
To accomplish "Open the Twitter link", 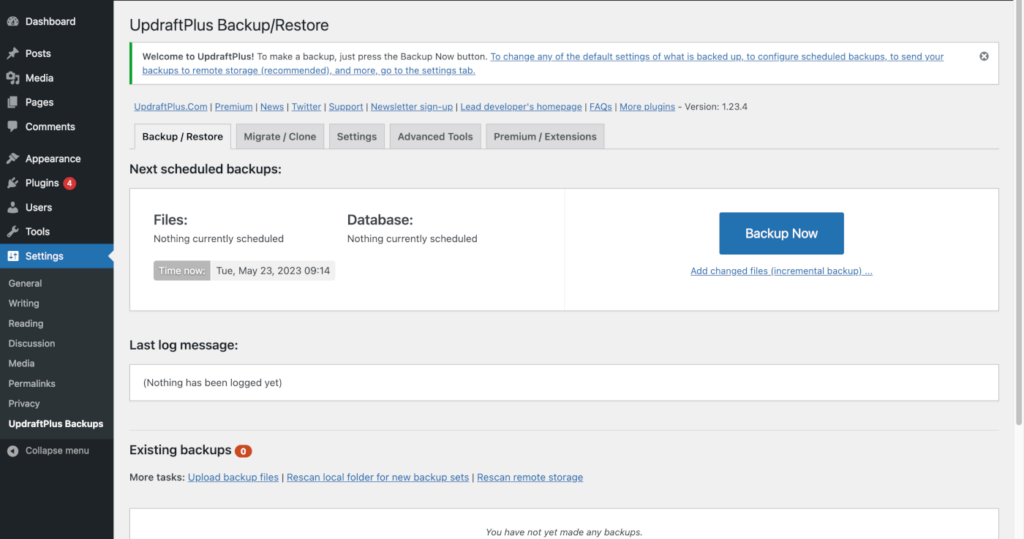I will [306, 106].
